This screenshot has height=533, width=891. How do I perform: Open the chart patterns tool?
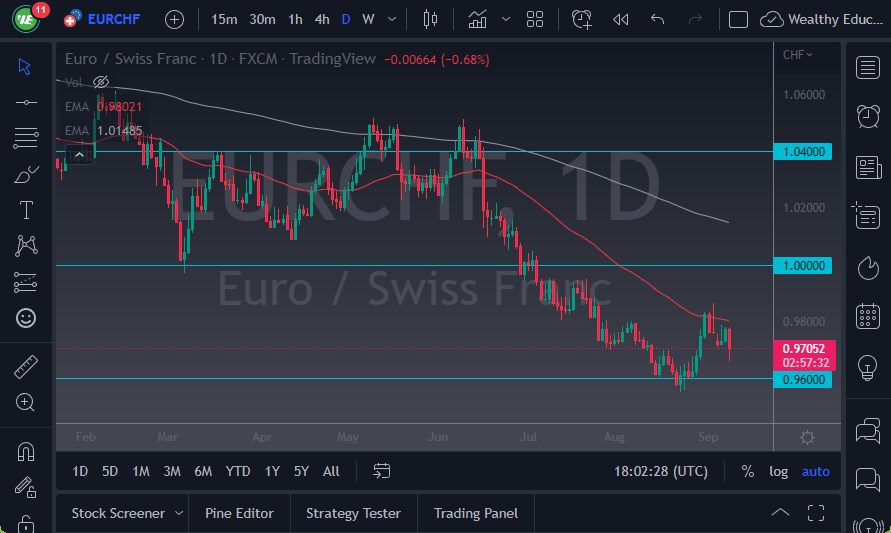pyautogui.click(x=26, y=245)
